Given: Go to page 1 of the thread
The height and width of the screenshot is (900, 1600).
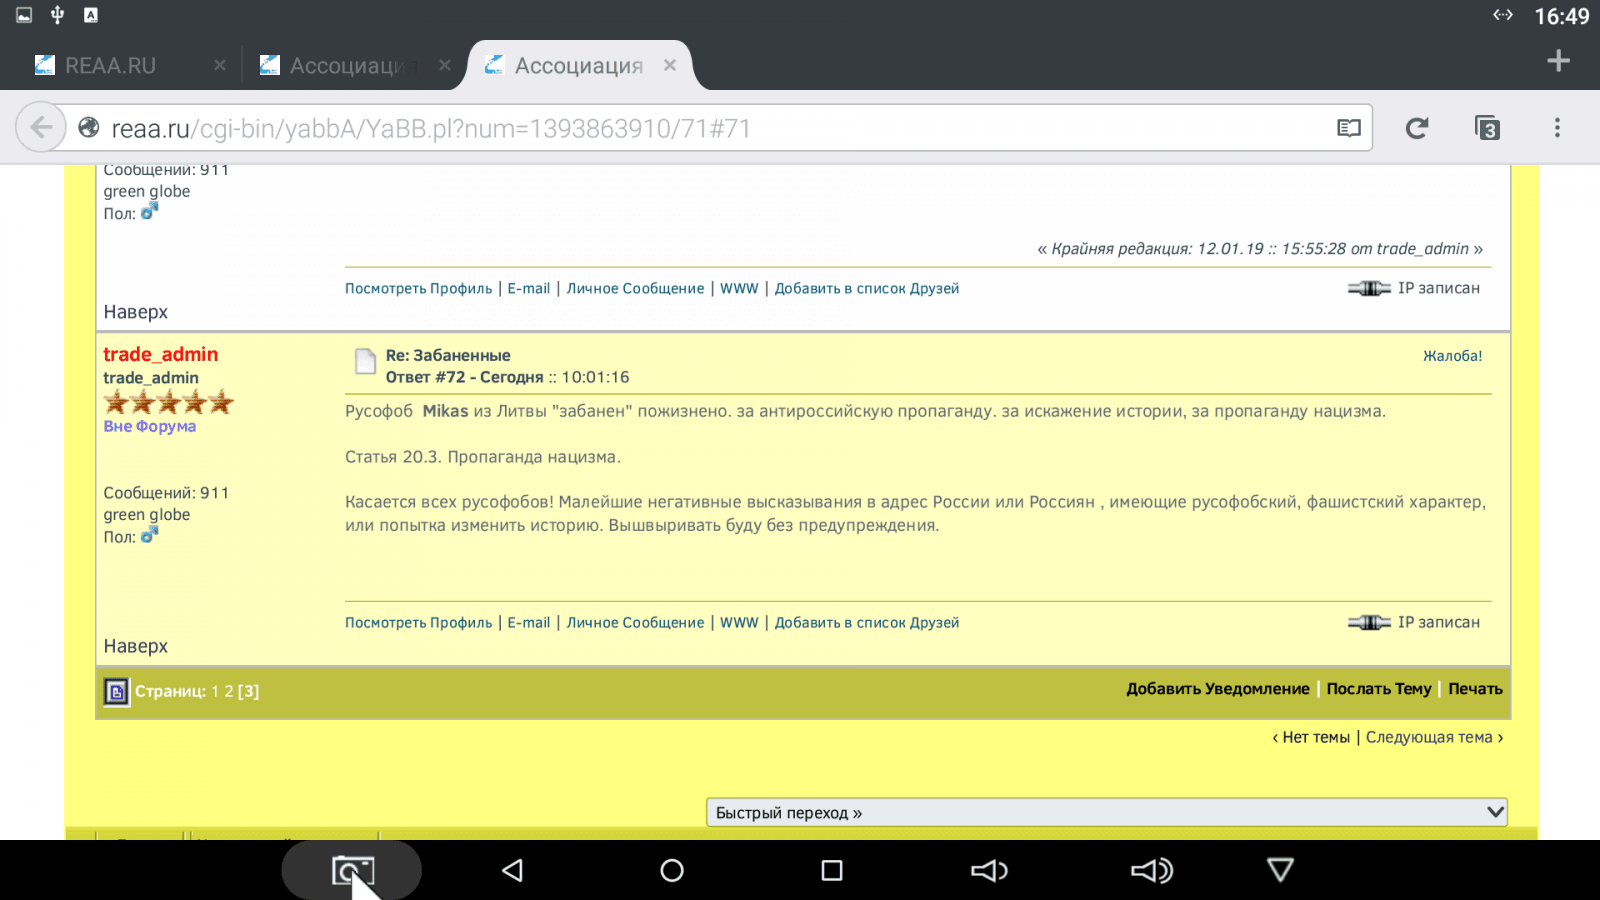Looking at the screenshot, I should point(215,691).
